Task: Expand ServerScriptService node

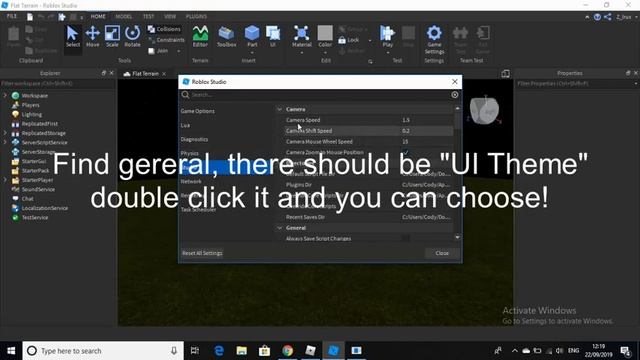Action: [5, 142]
